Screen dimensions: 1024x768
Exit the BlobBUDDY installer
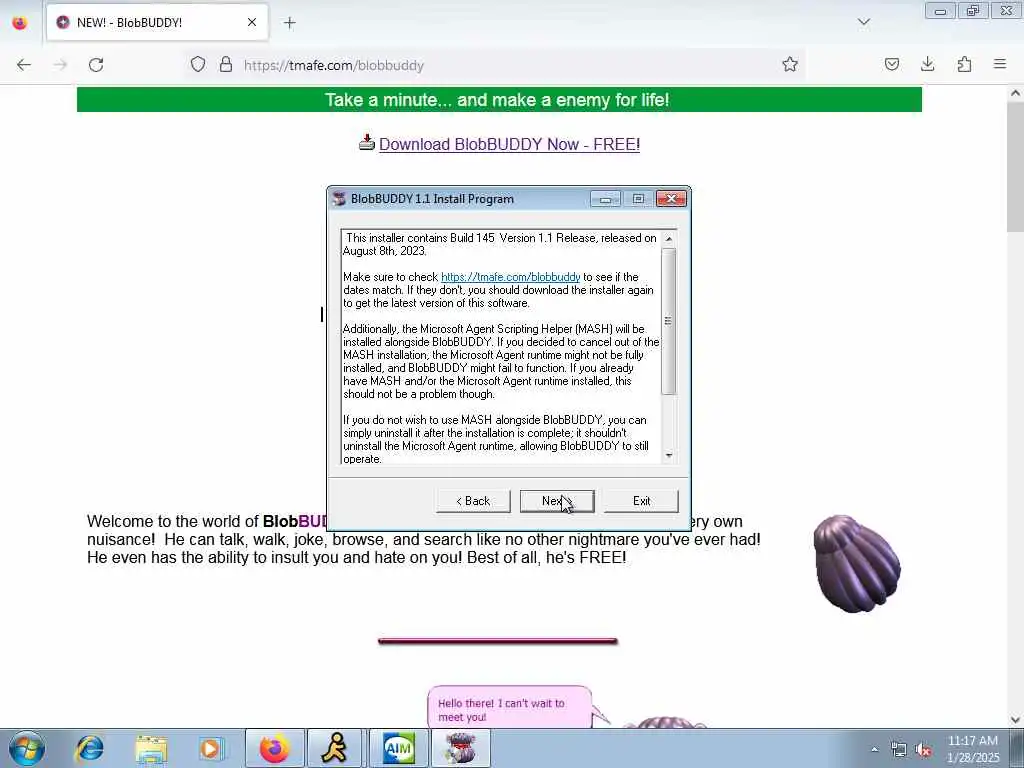point(641,501)
